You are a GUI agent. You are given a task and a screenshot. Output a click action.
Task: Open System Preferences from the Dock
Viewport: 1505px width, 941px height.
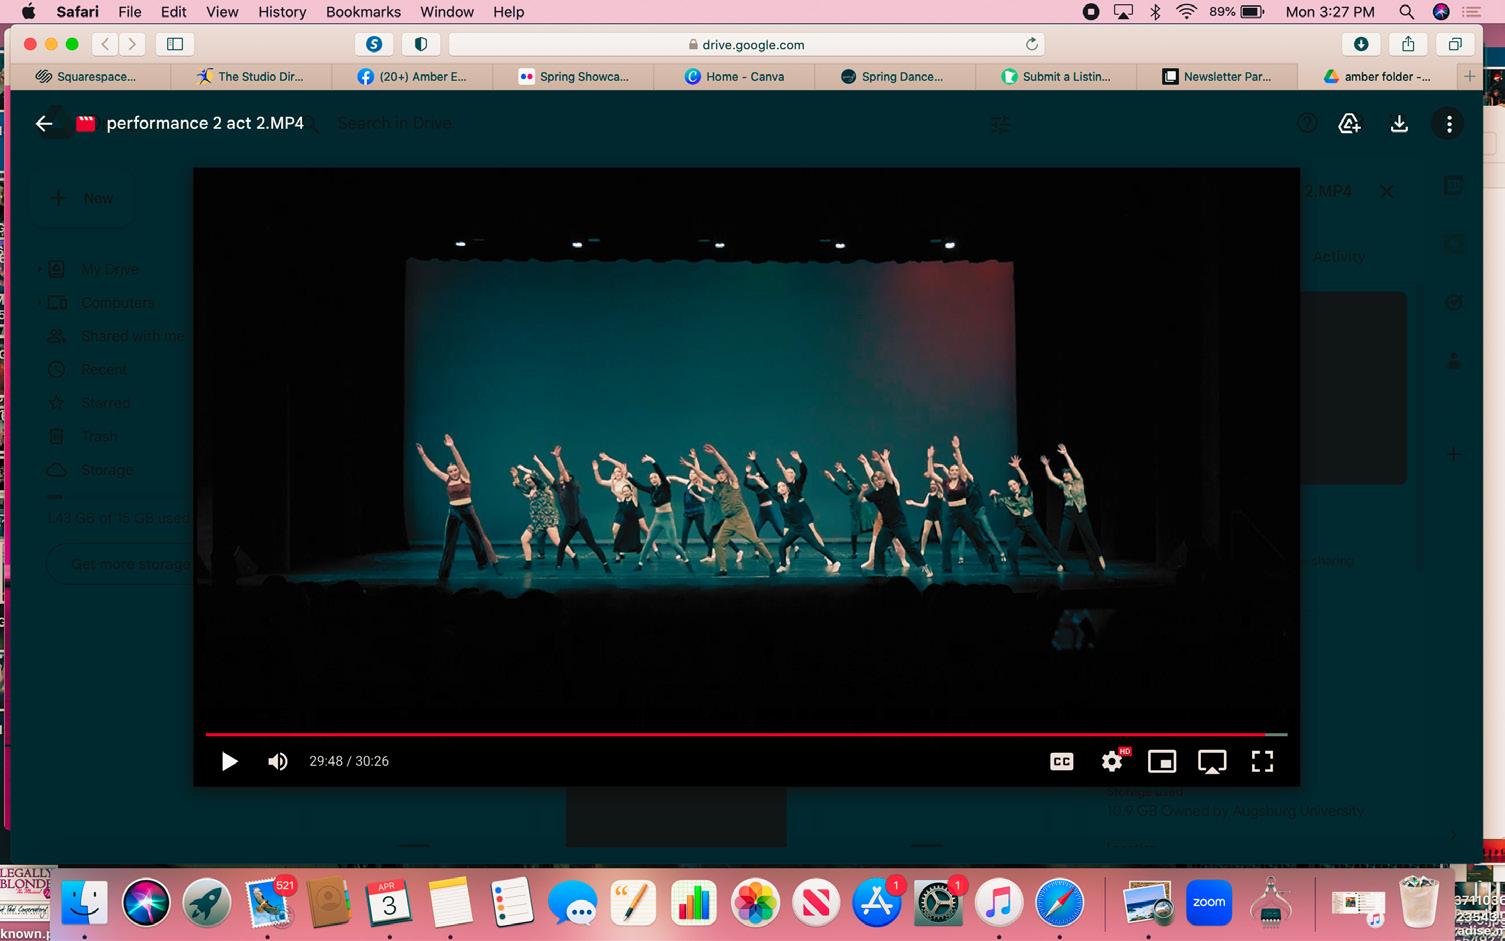938,904
